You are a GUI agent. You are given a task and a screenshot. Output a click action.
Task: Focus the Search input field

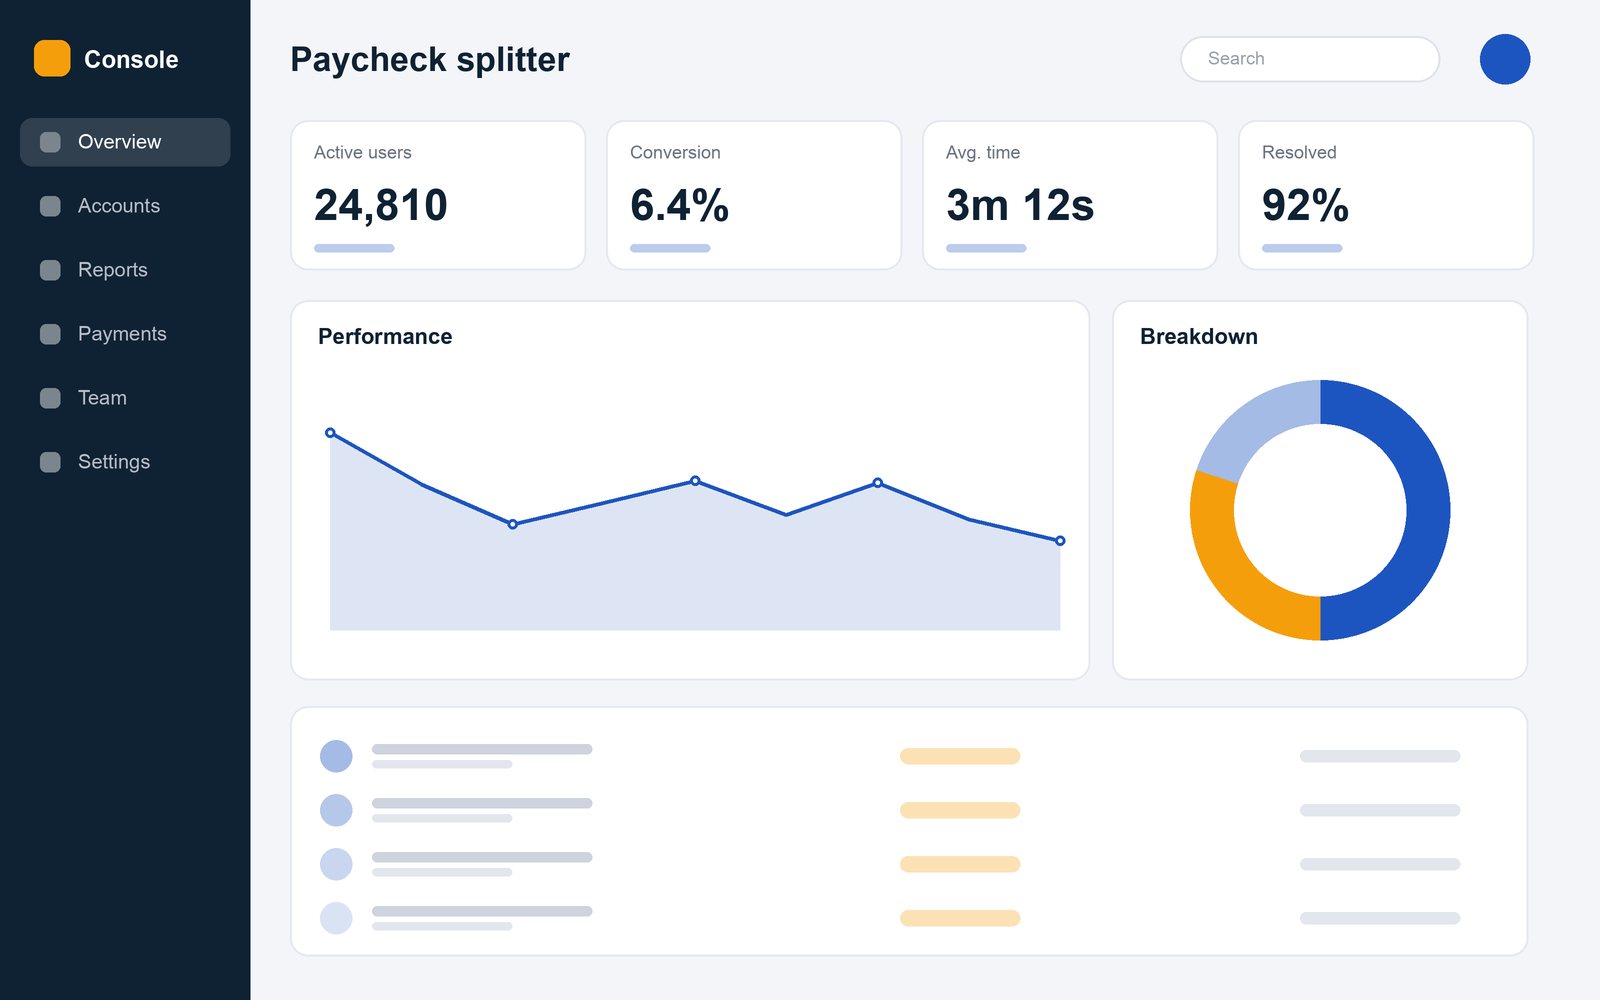[x=1310, y=59]
